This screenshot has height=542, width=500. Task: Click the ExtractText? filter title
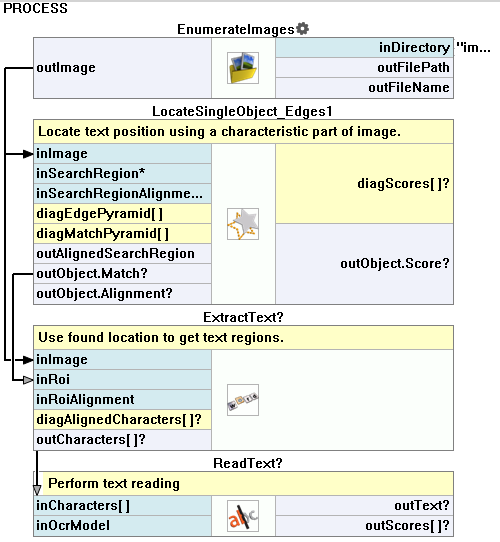[243, 317]
